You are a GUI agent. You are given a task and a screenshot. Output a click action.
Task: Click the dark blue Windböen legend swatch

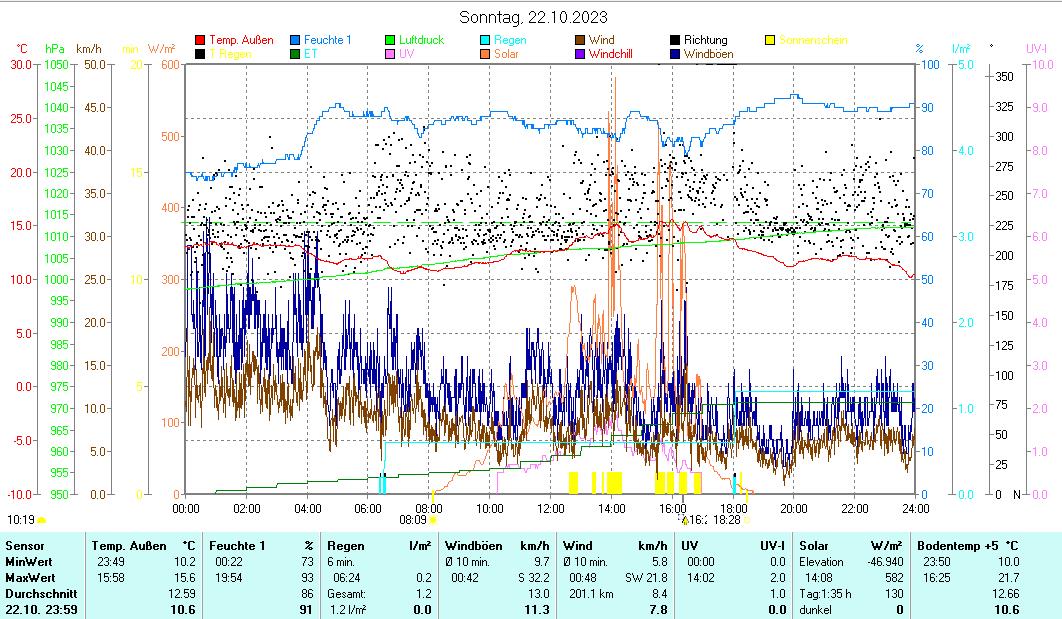[x=675, y=54]
